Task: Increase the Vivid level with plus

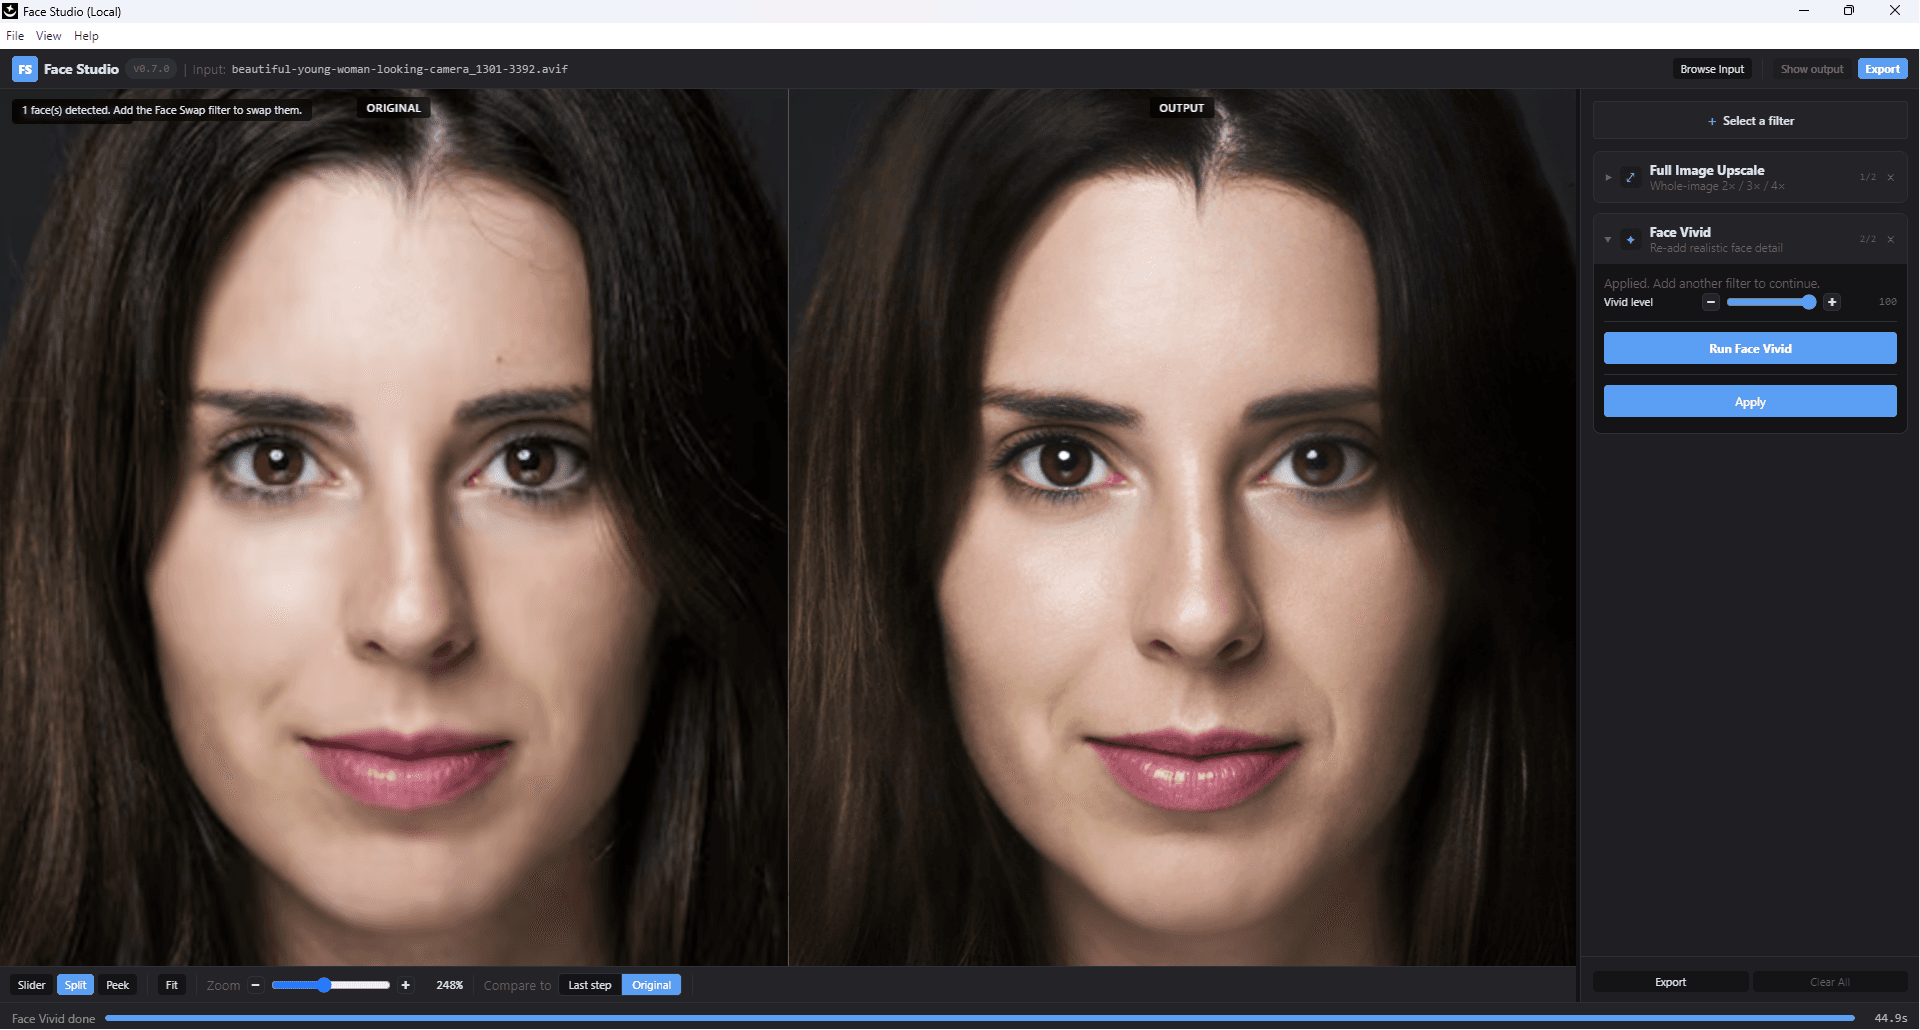Action: tap(1832, 302)
